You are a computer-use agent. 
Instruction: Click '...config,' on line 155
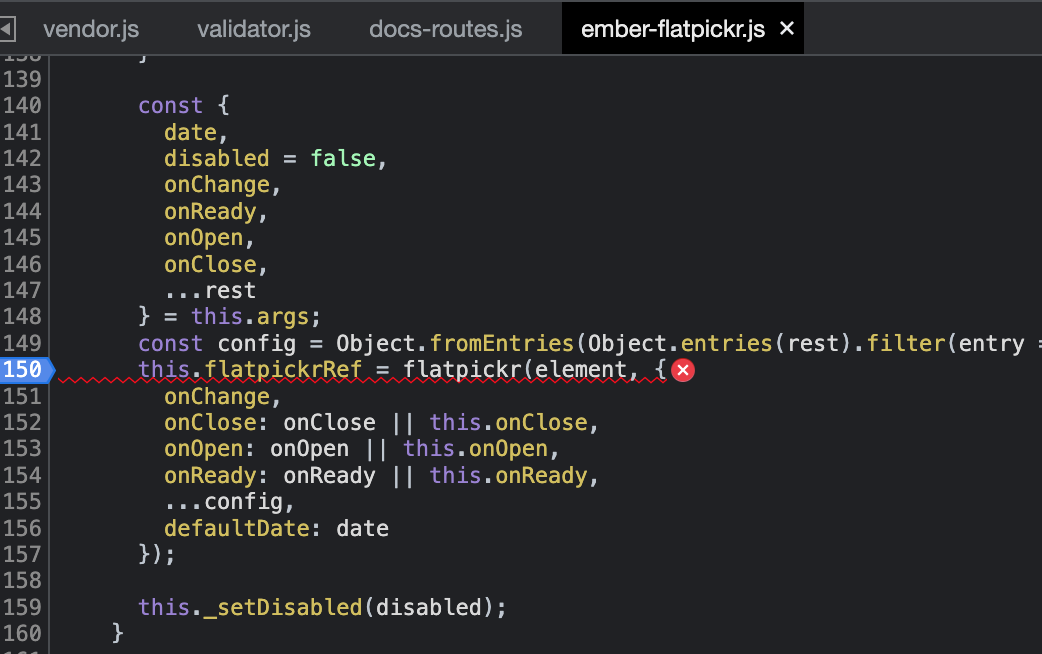229,502
